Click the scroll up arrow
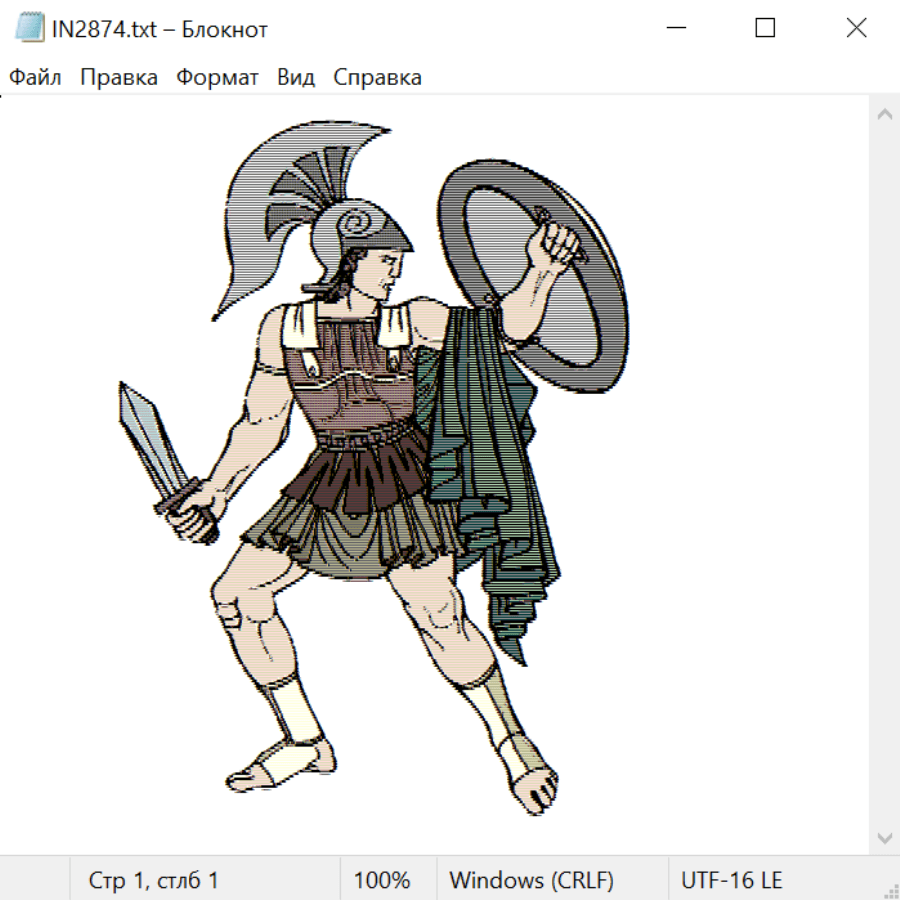Viewport: 900px width, 900px height. click(884, 114)
